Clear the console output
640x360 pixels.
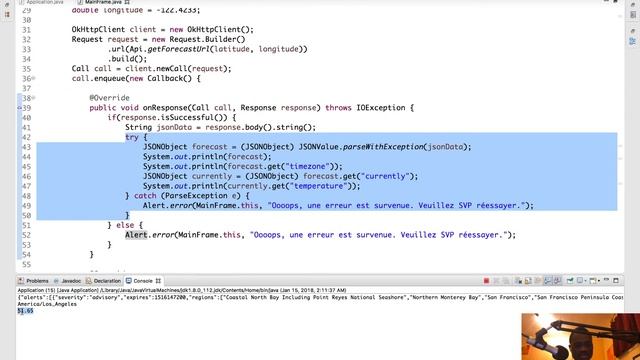click(518, 281)
